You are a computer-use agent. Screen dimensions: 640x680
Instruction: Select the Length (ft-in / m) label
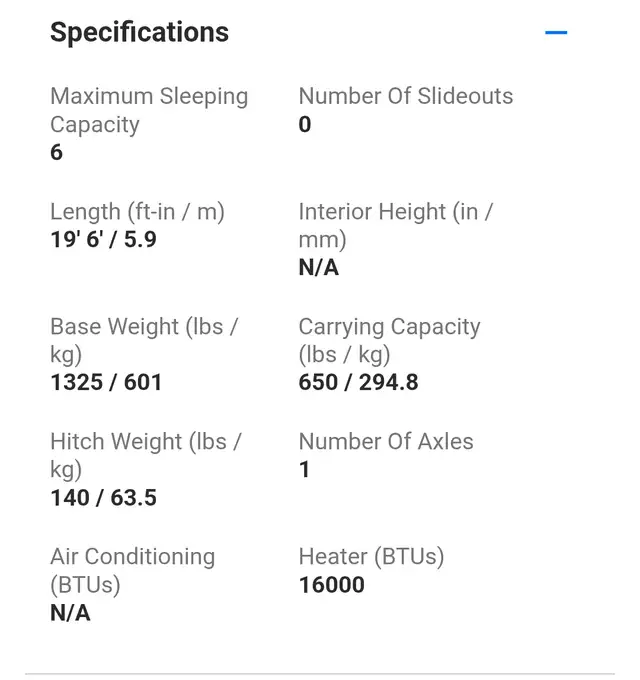(x=137, y=212)
